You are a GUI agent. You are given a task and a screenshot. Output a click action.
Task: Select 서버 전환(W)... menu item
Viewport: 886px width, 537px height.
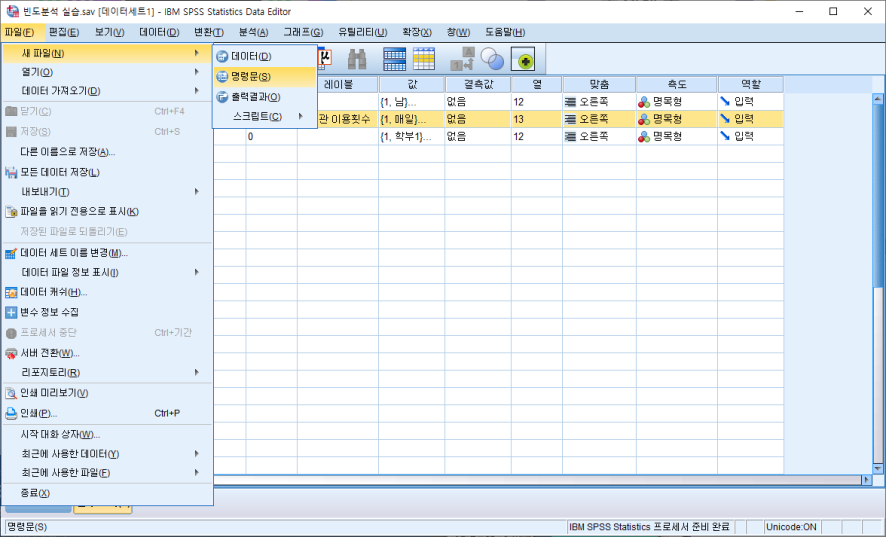(107, 353)
